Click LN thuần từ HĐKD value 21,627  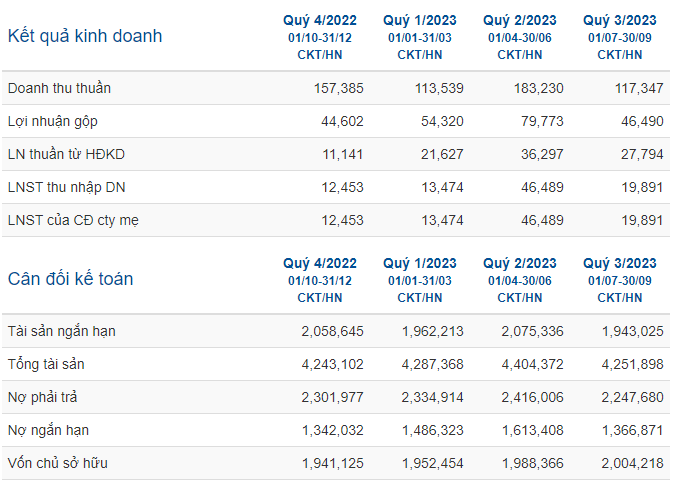[x=442, y=155]
